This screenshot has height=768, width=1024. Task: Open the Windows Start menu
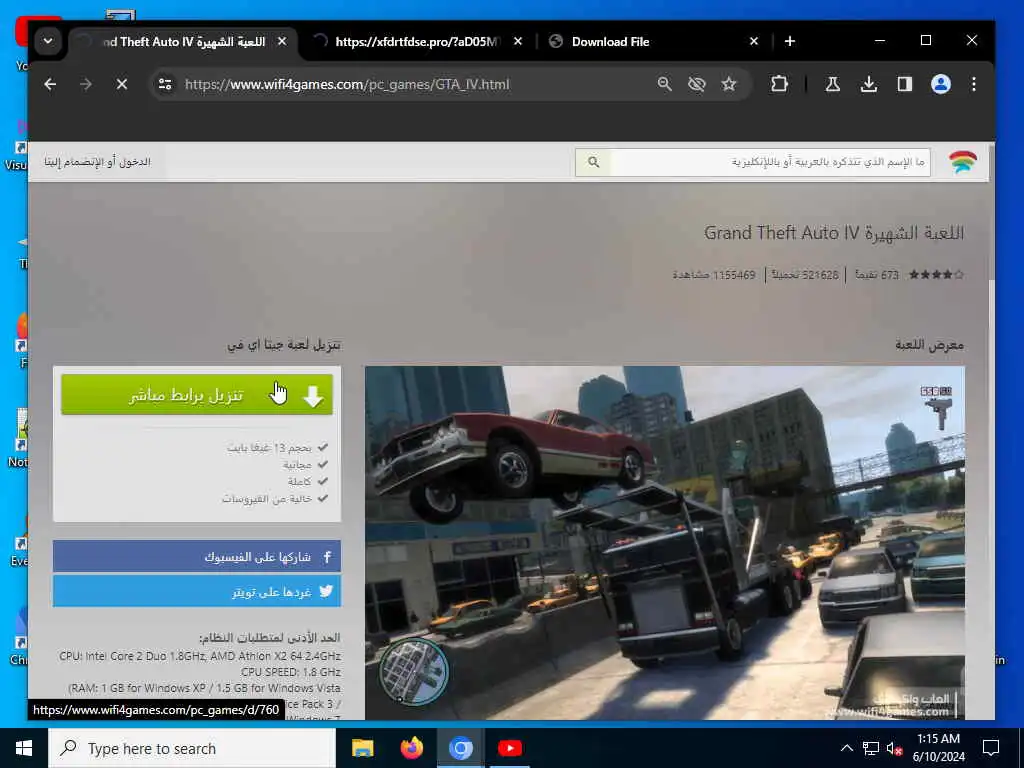click(x=24, y=748)
